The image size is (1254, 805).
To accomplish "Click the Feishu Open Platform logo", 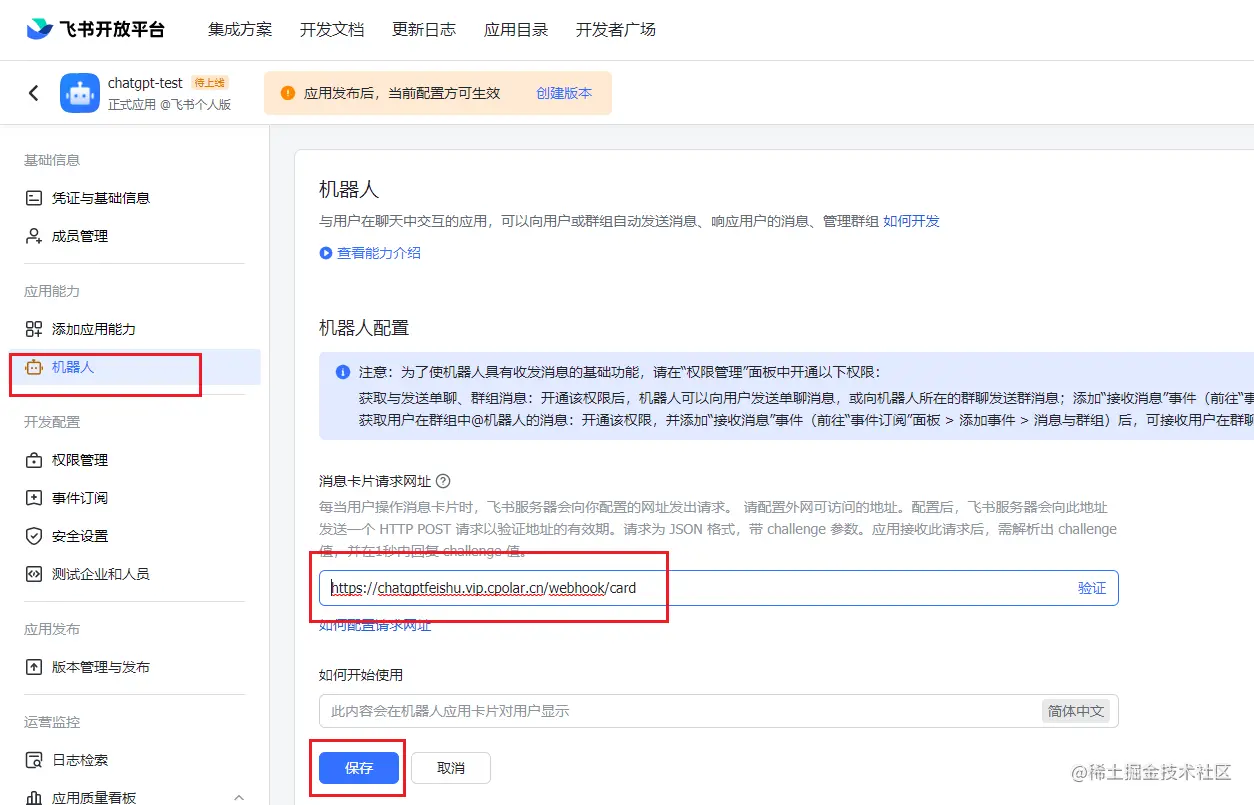I will pos(95,29).
